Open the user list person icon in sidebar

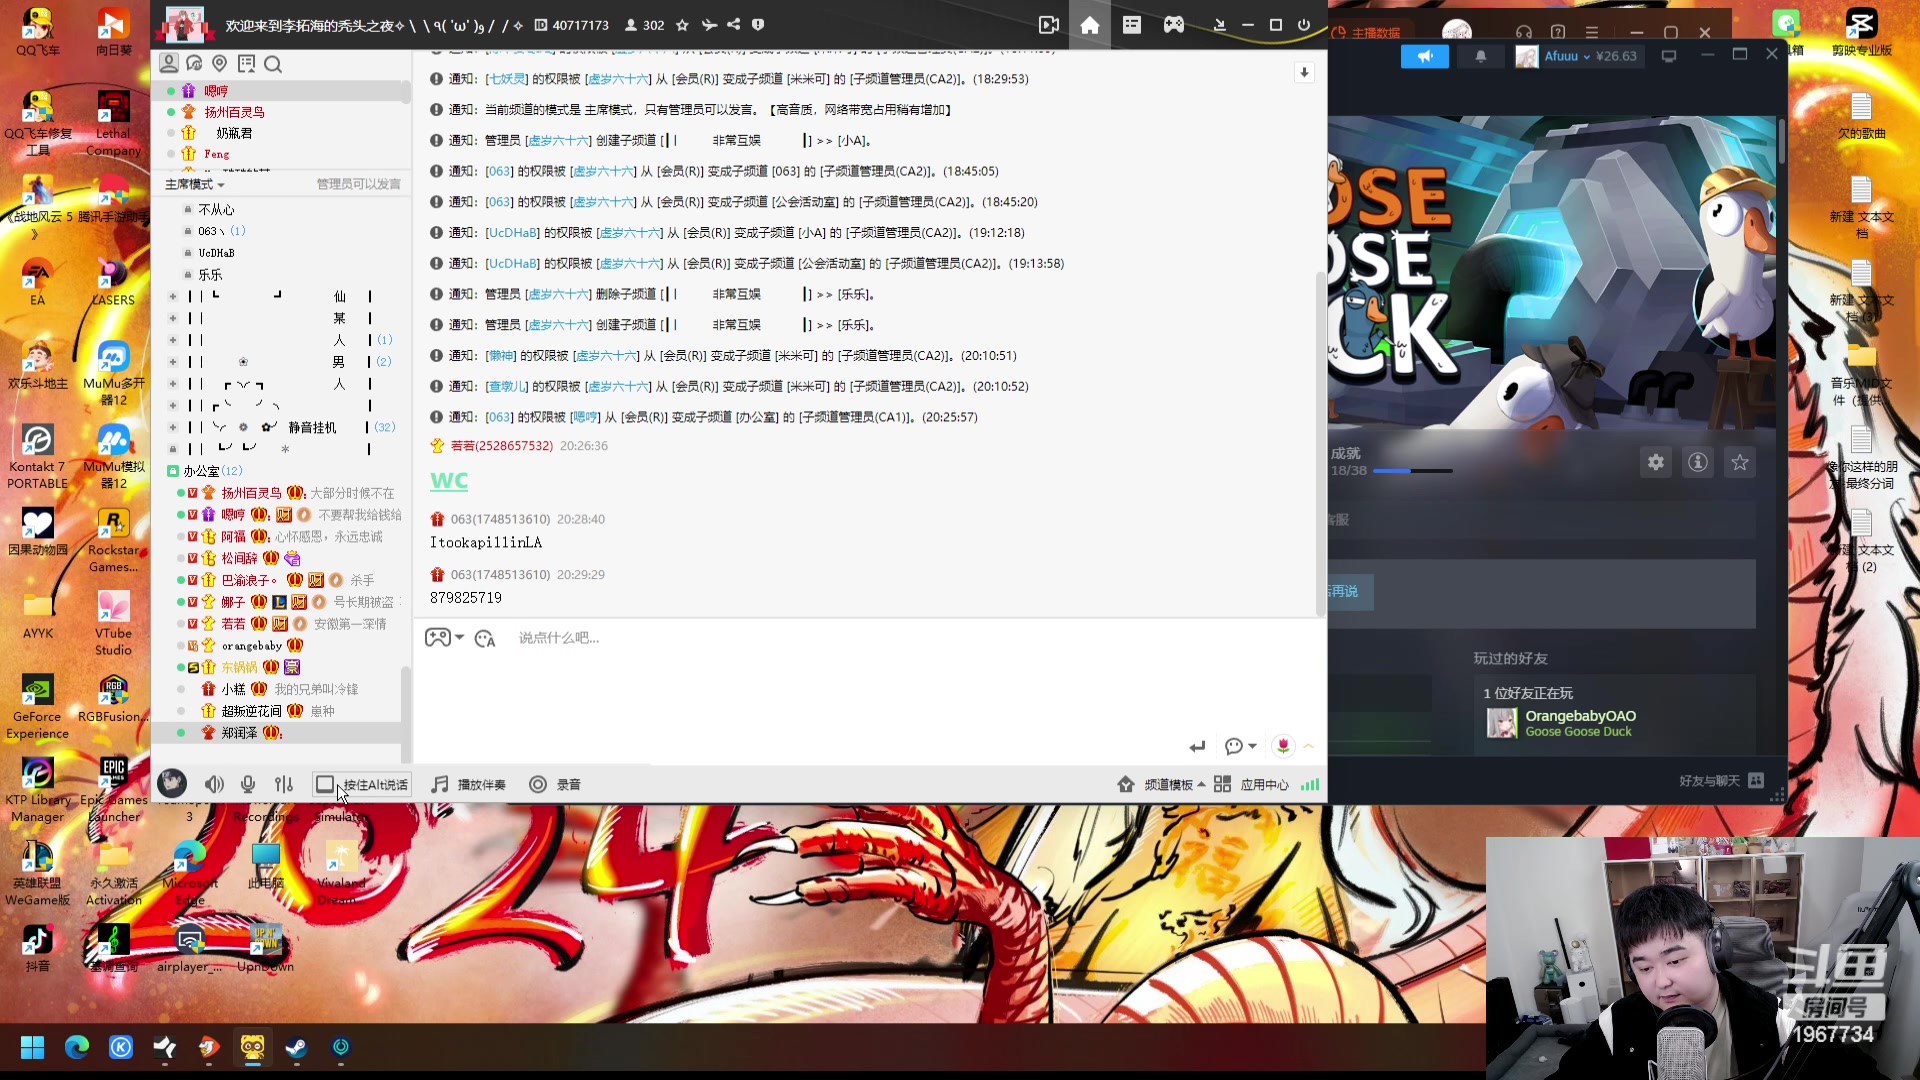pos(169,64)
